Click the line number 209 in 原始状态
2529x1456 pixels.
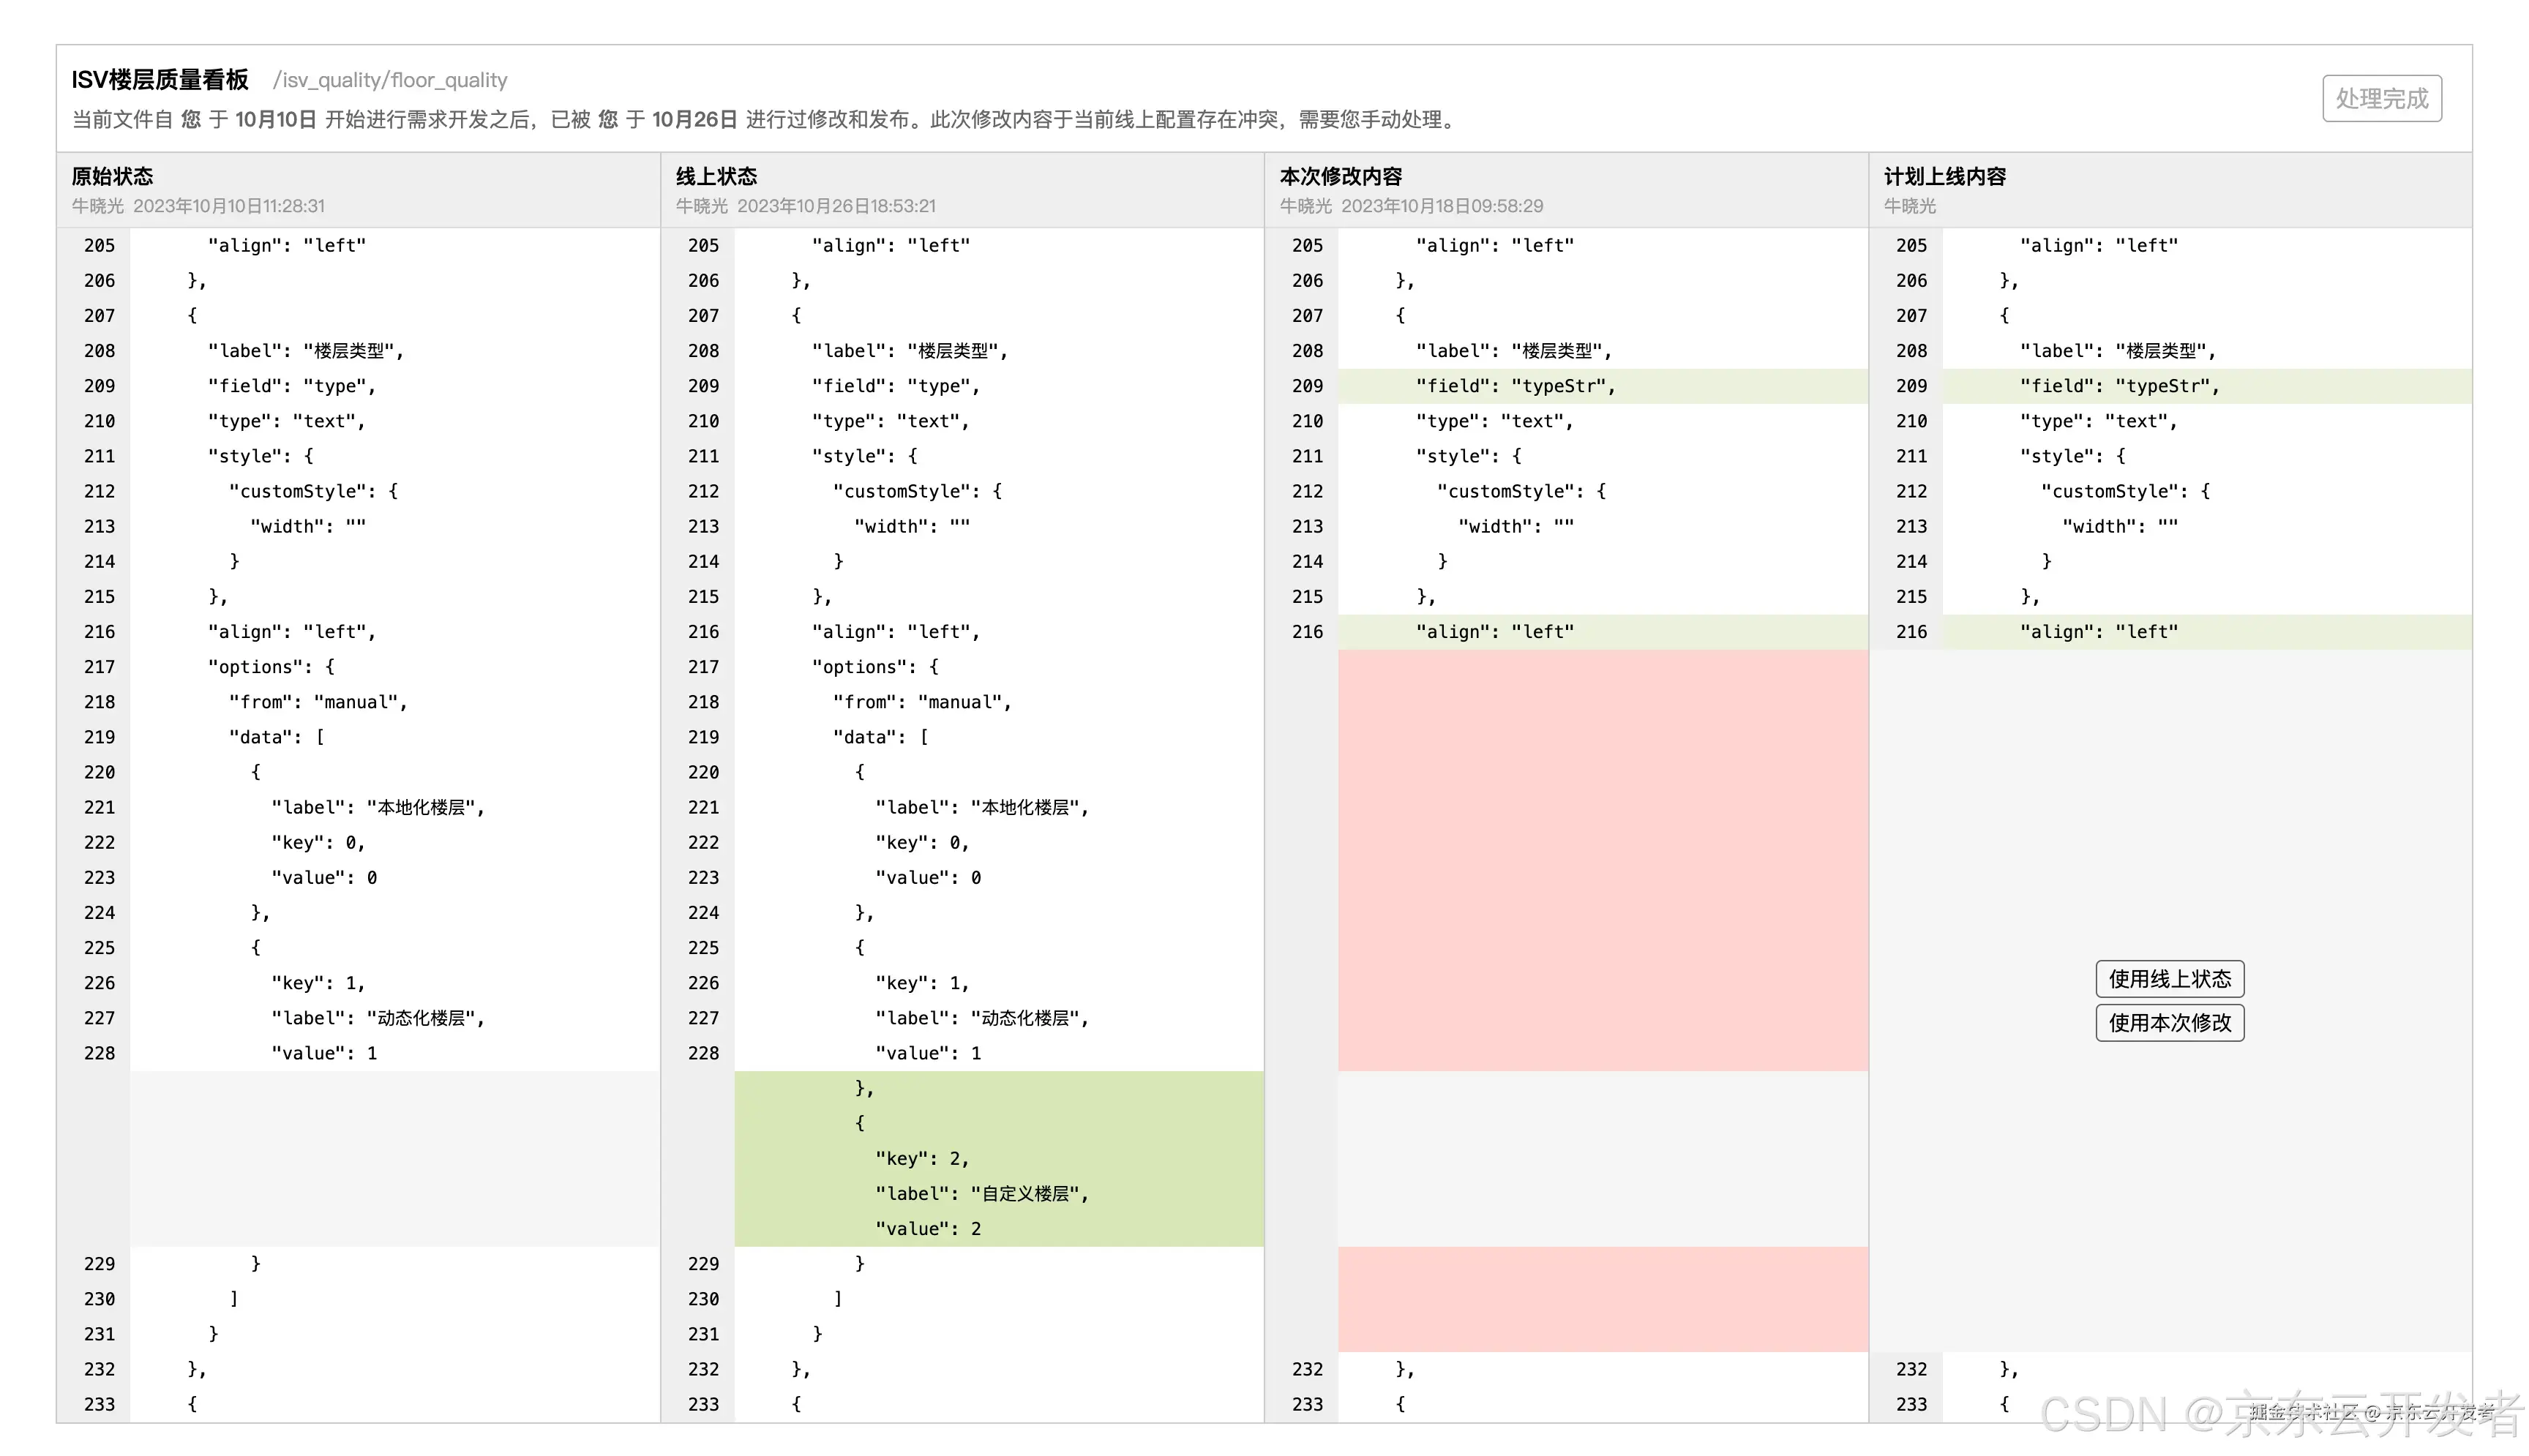pyautogui.click(x=99, y=386)
